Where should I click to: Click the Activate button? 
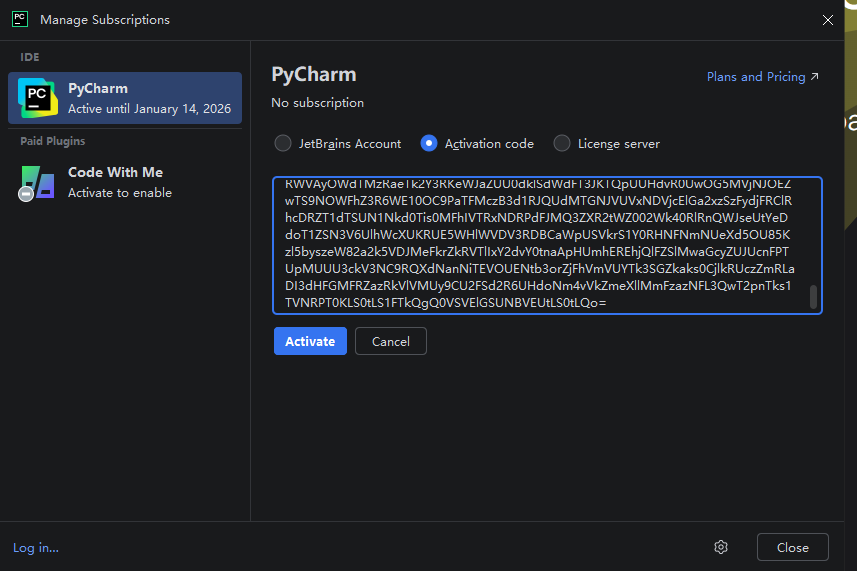pos(310,341)
